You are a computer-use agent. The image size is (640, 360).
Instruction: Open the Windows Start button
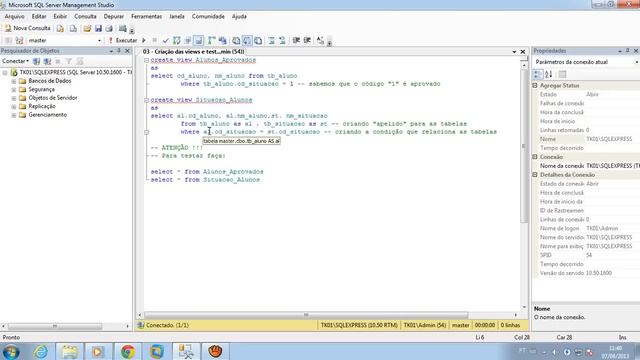coord(11,351)
